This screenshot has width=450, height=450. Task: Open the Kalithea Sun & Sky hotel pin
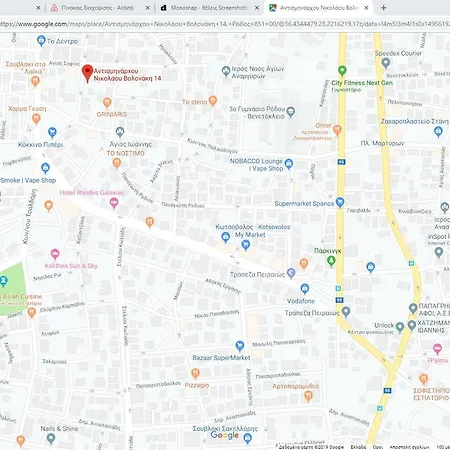55,254
